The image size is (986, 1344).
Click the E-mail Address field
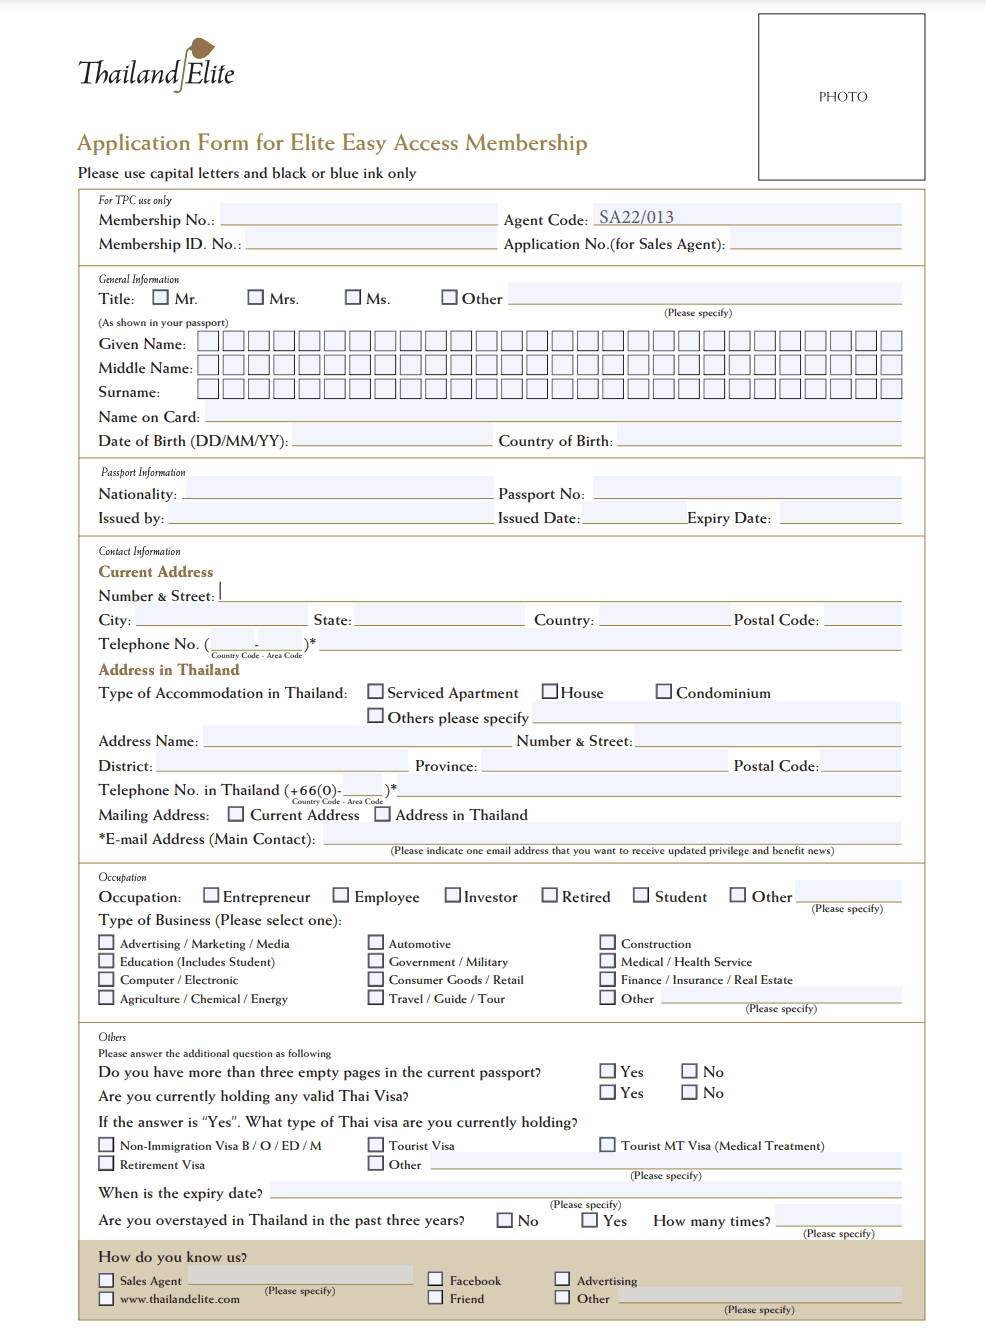click(611, 835)
